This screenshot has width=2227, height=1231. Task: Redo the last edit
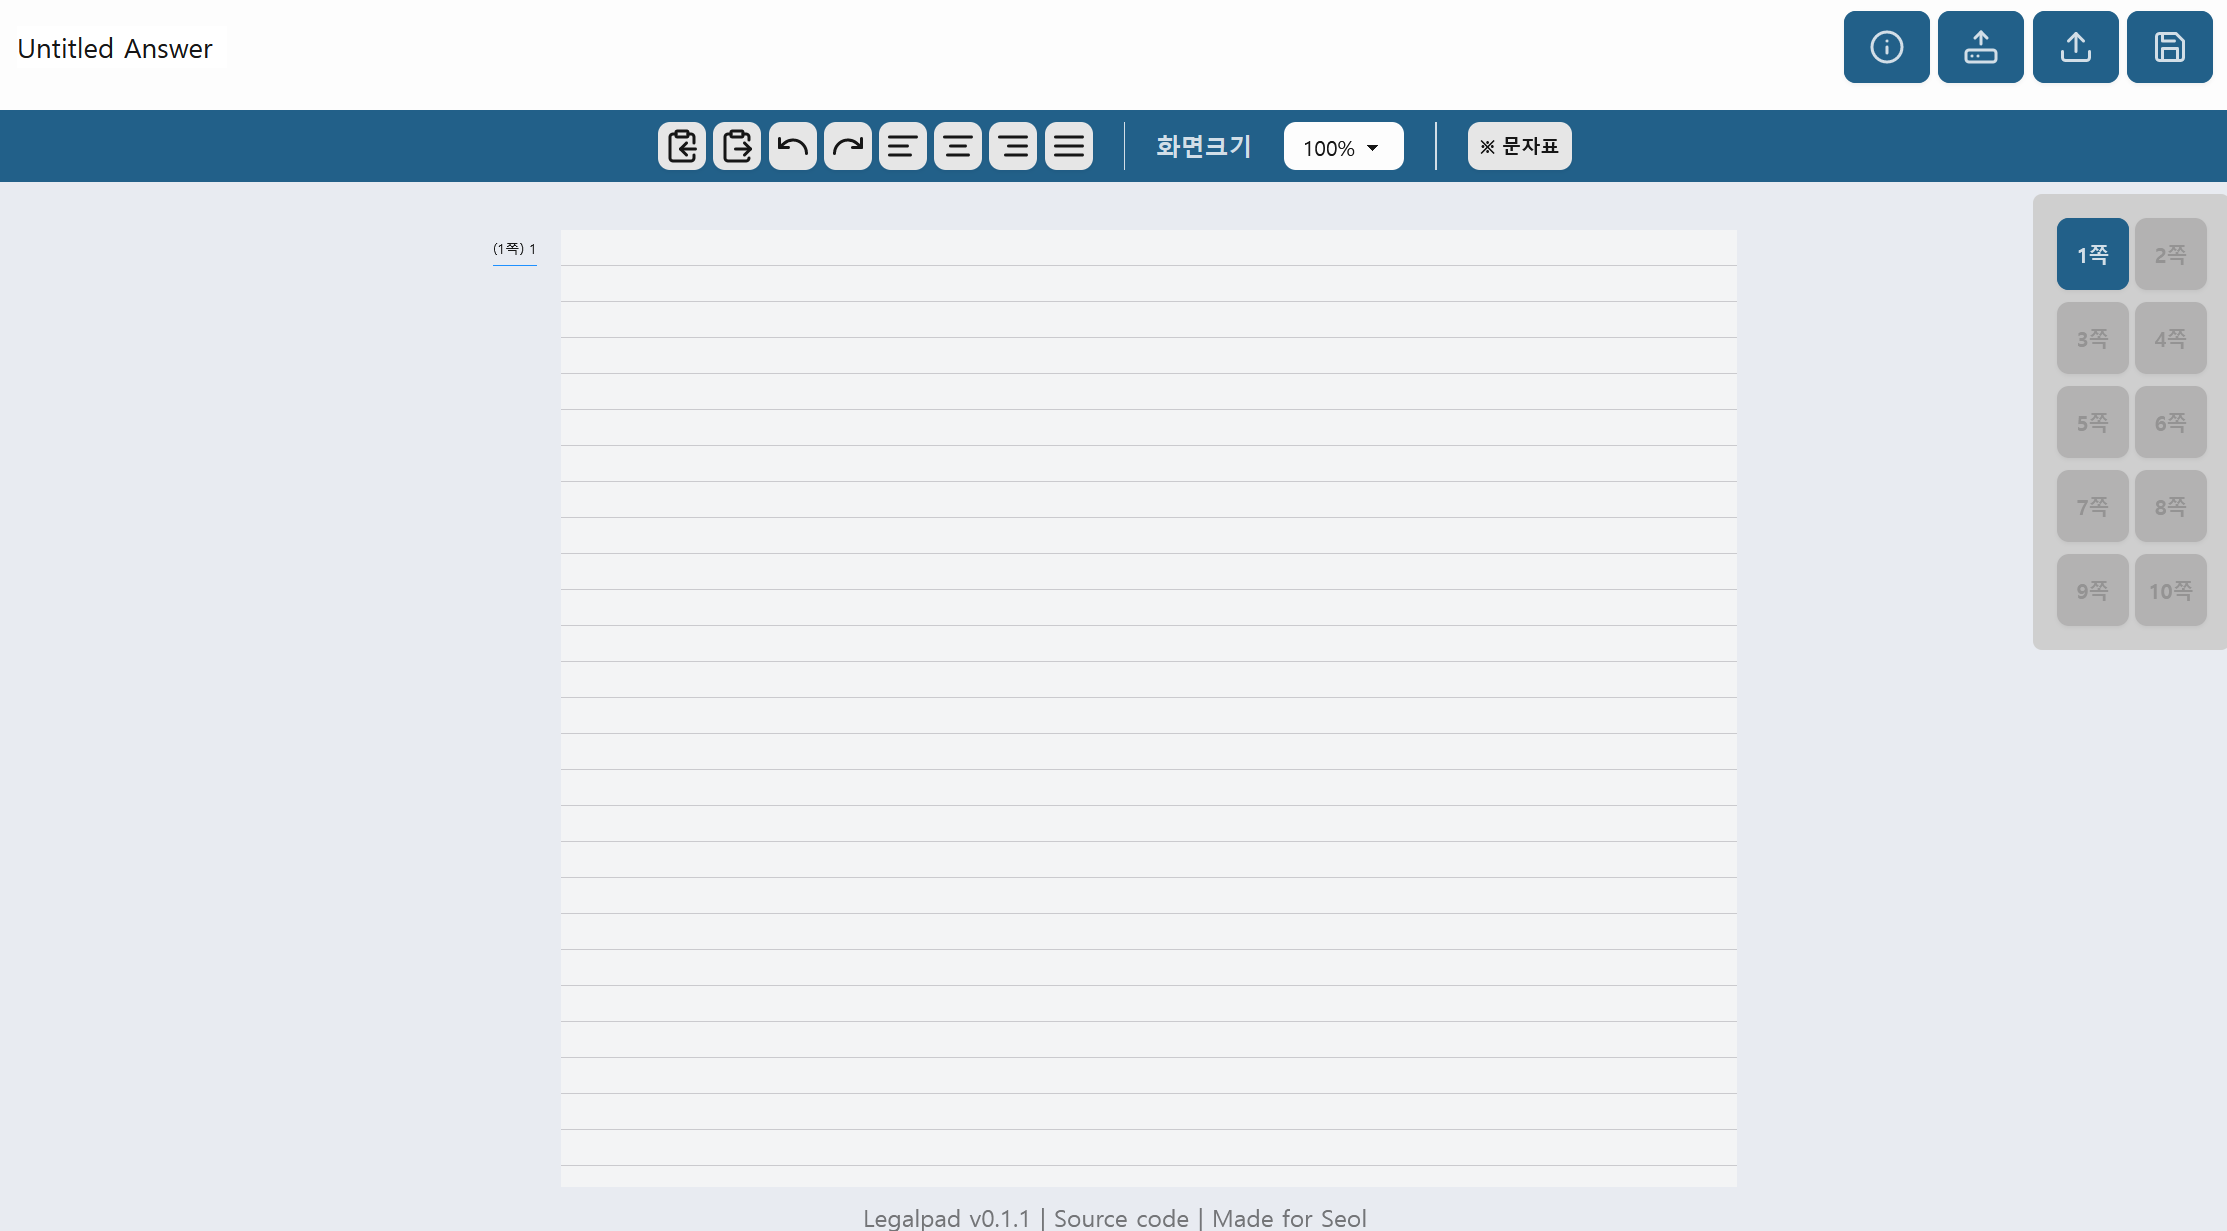coord(847,146)
